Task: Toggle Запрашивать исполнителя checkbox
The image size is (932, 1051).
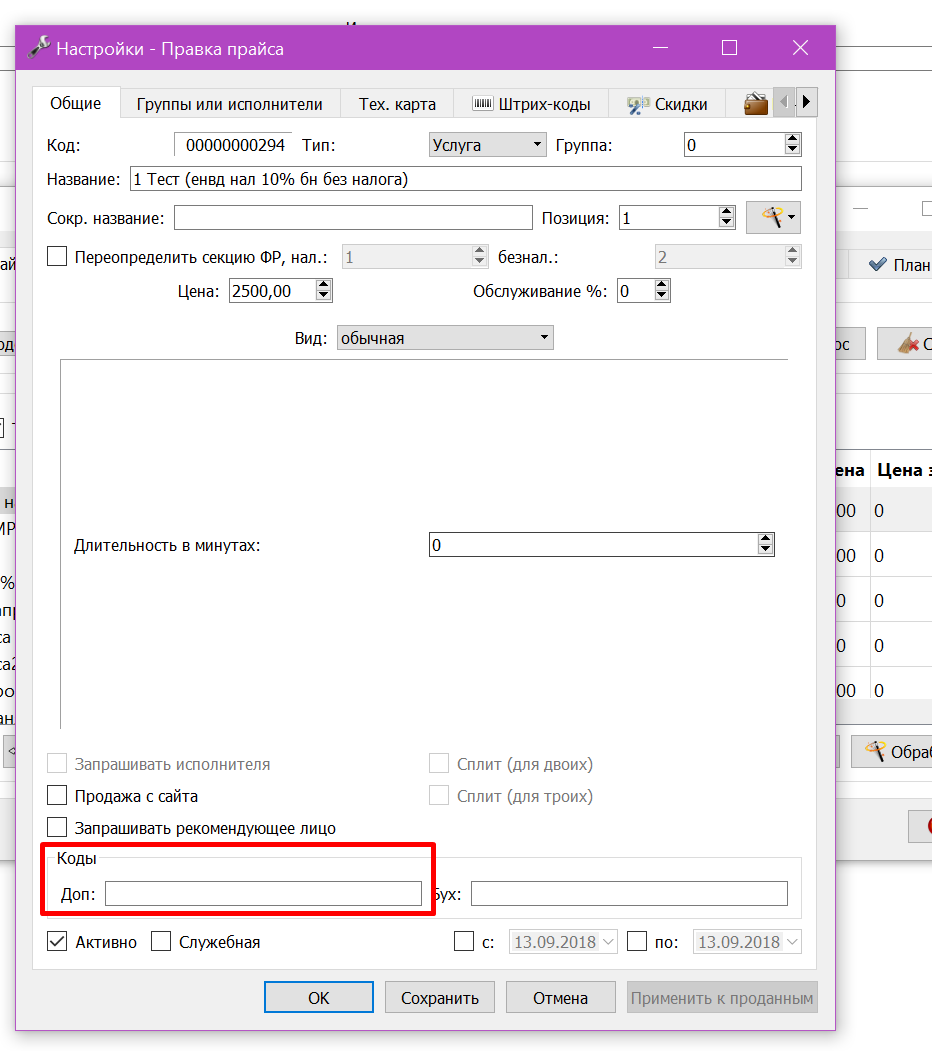Action: point(57,763)
